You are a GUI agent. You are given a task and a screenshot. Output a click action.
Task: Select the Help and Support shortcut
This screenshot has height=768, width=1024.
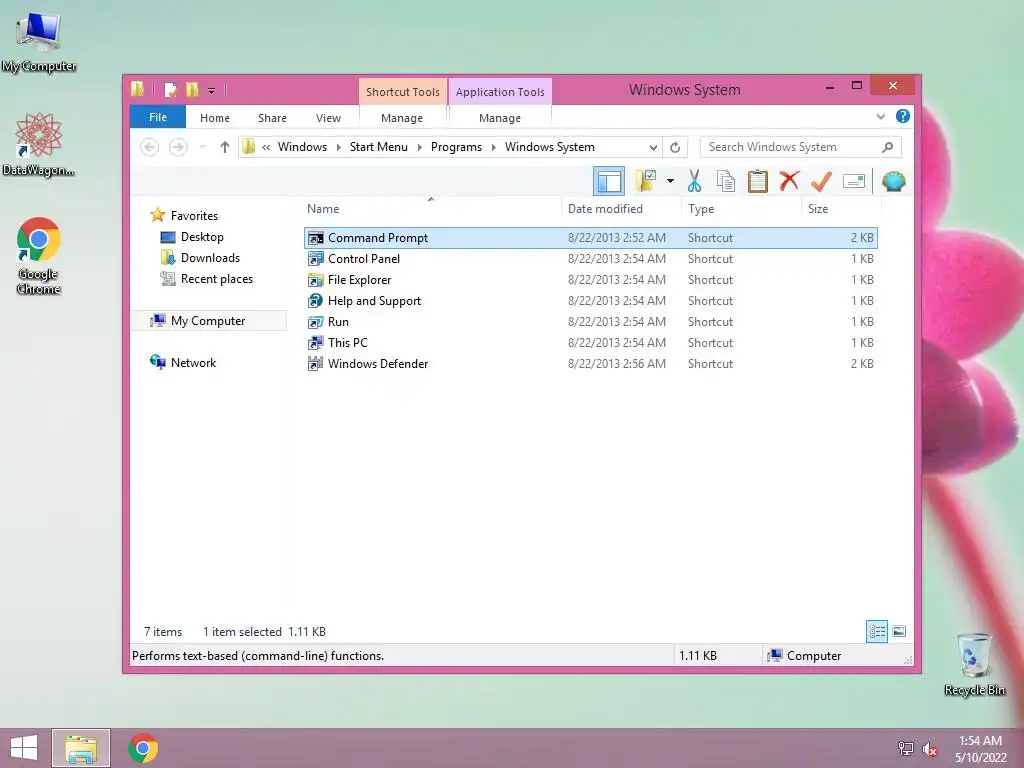click(590, 300)
